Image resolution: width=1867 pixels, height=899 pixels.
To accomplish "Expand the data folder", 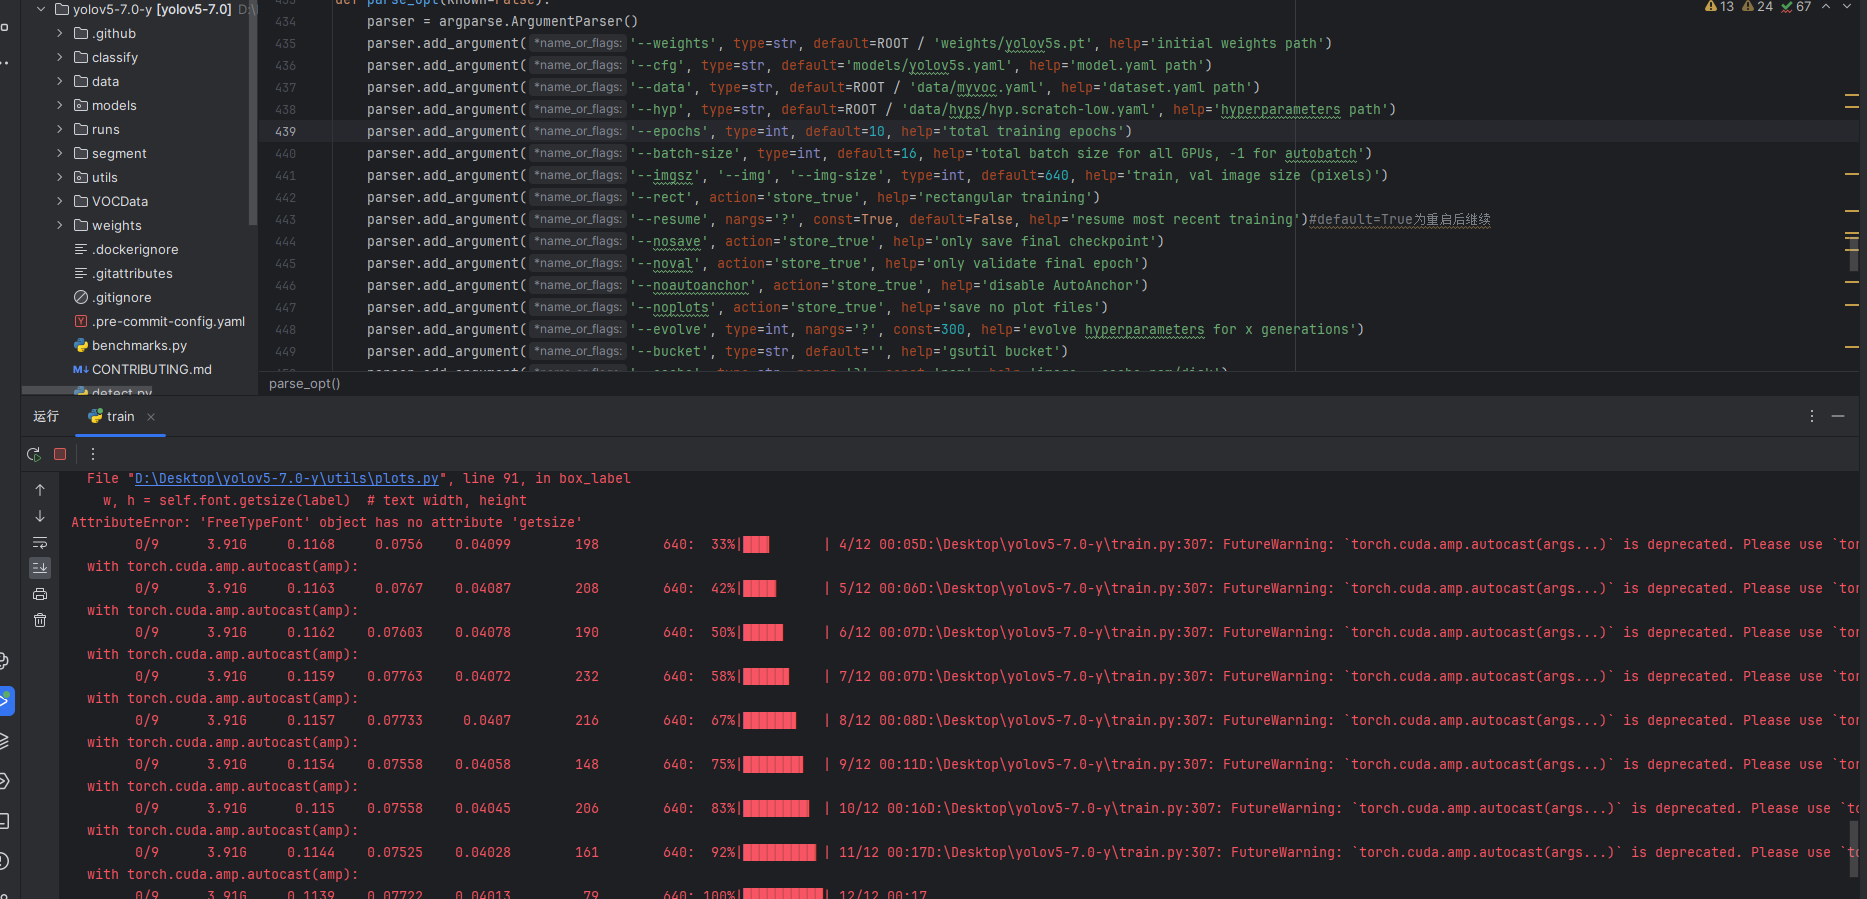I will (60, 81).
